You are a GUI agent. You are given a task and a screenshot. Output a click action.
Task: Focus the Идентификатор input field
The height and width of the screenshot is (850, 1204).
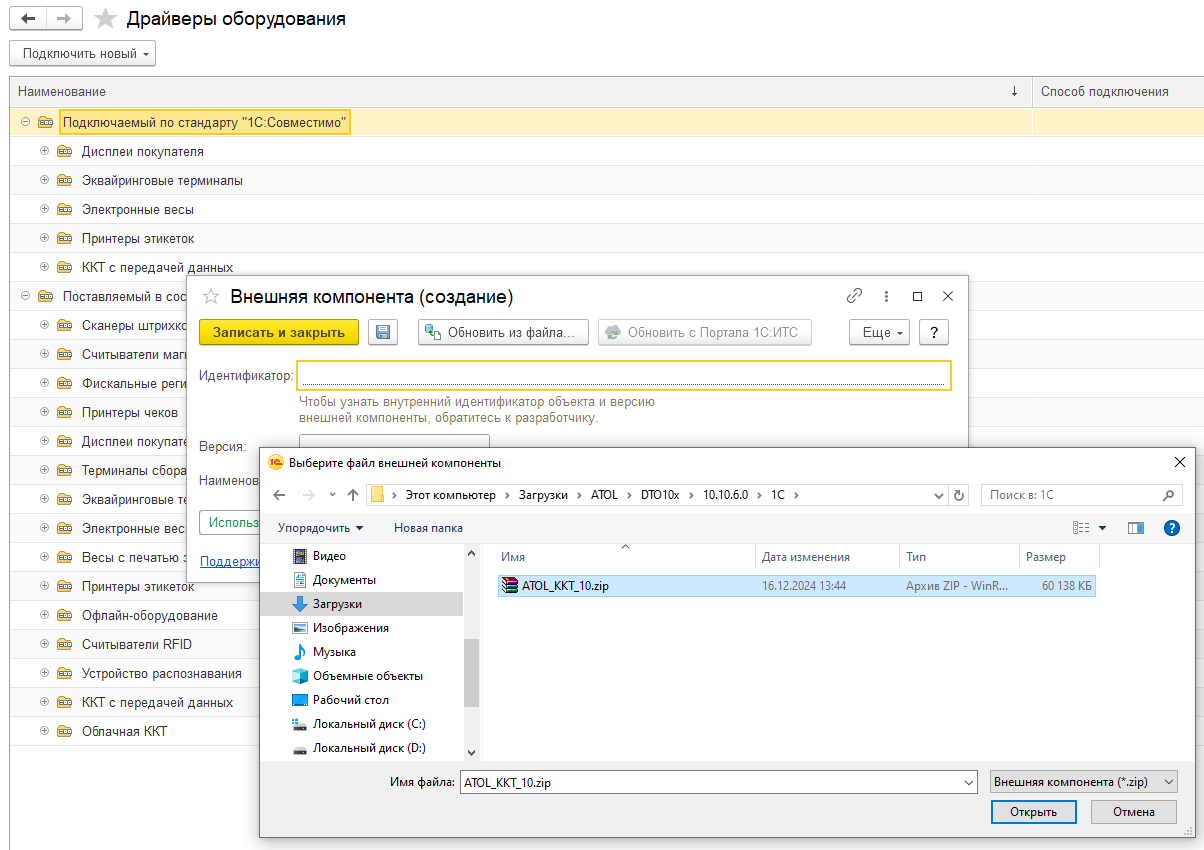click(625, 375)
